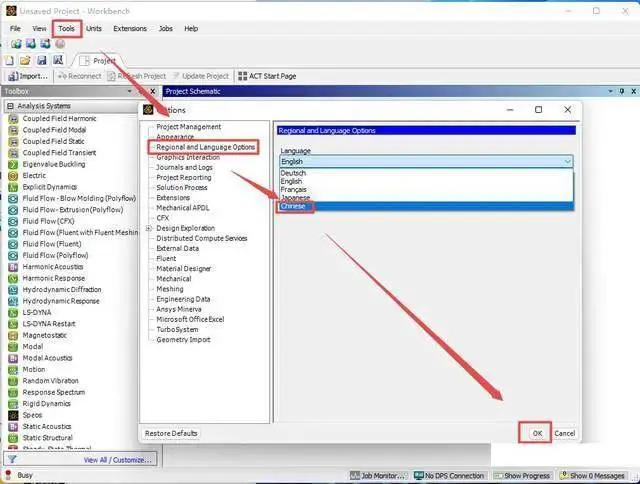Open the Tools menu
This screenshot has width=640, height=484.
(x=67, y=29)
